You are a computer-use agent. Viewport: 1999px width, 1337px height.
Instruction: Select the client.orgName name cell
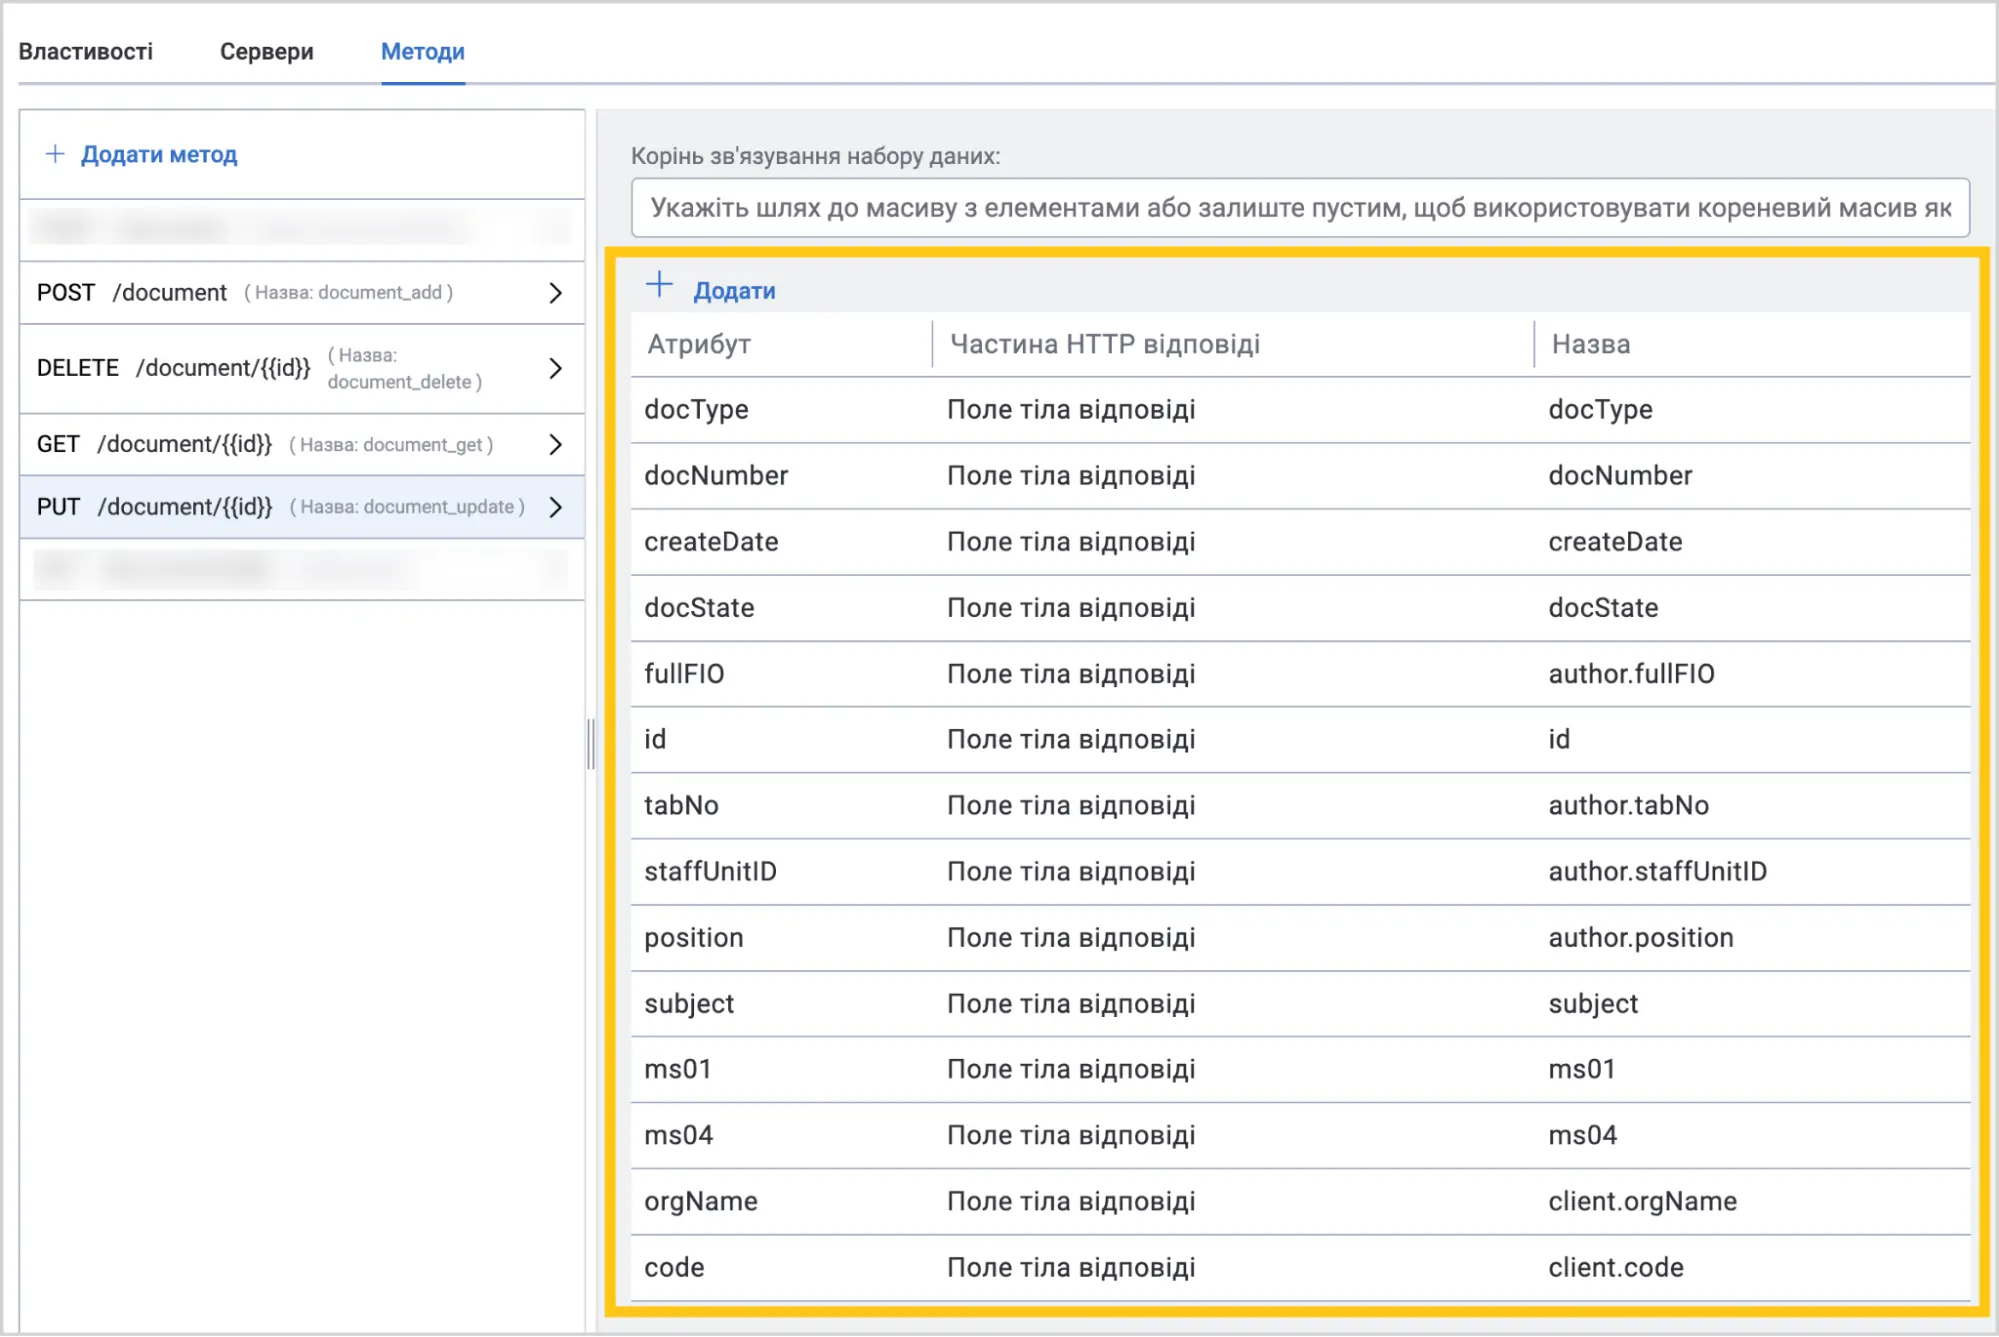(x=1642, y=1202)
